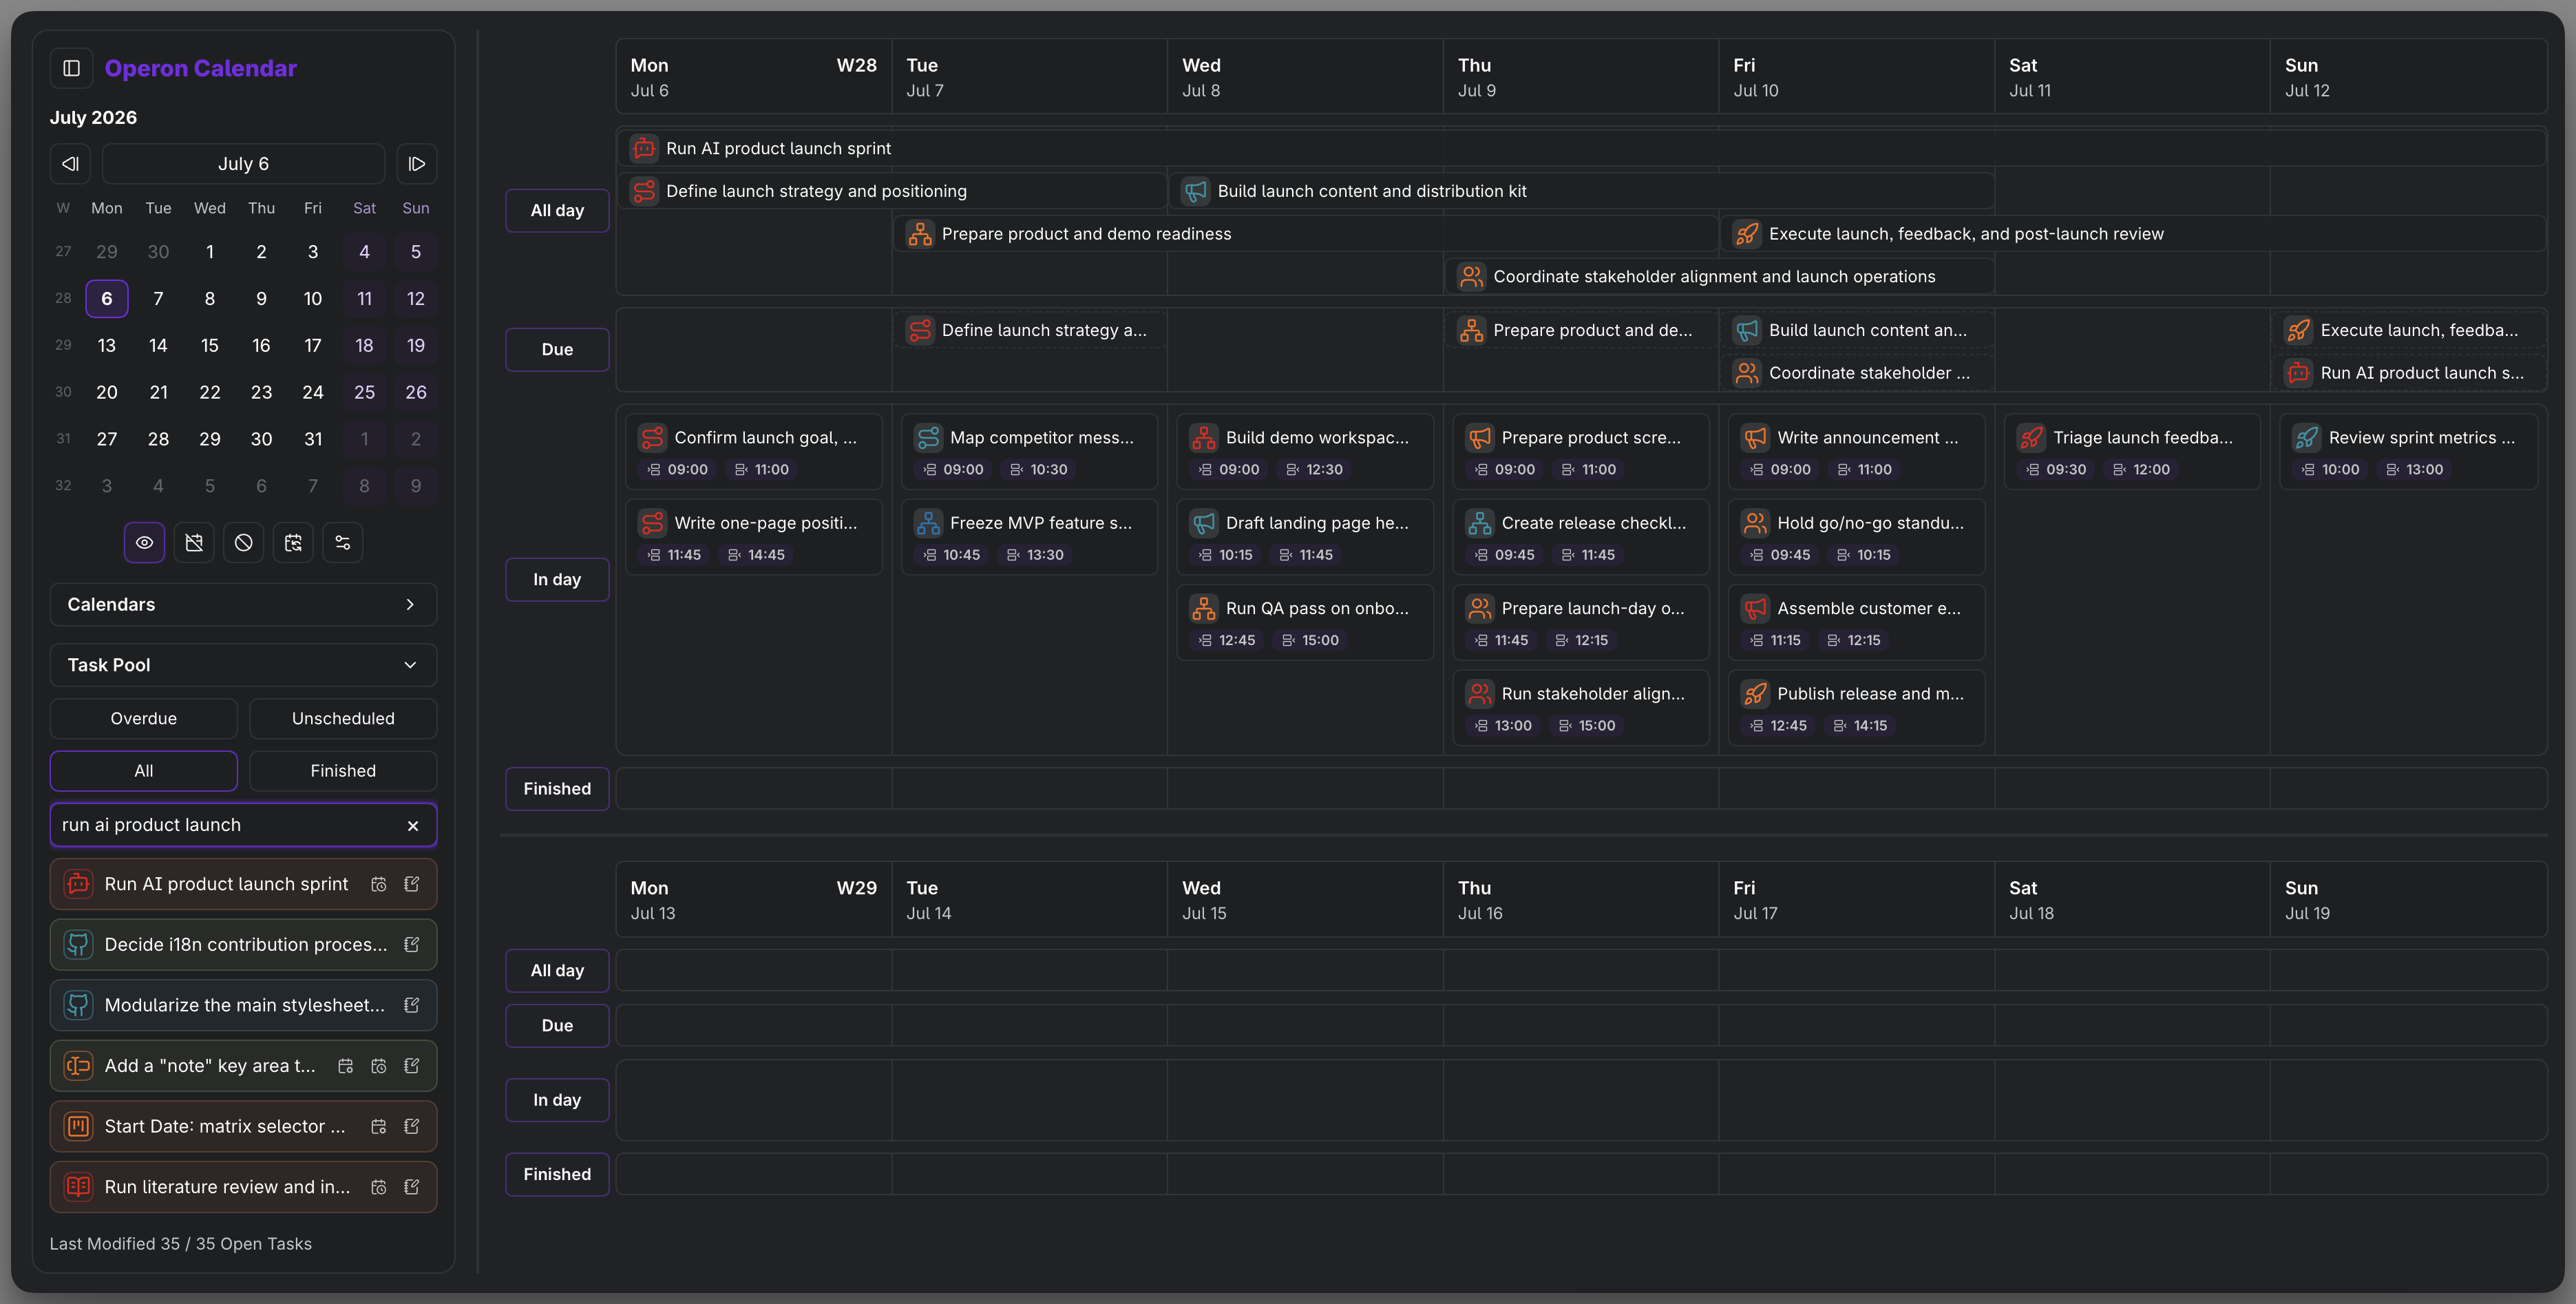Select the All task filter
Image resolution: width=2576 pixels, height=1304 pixels.
(144, 771)
